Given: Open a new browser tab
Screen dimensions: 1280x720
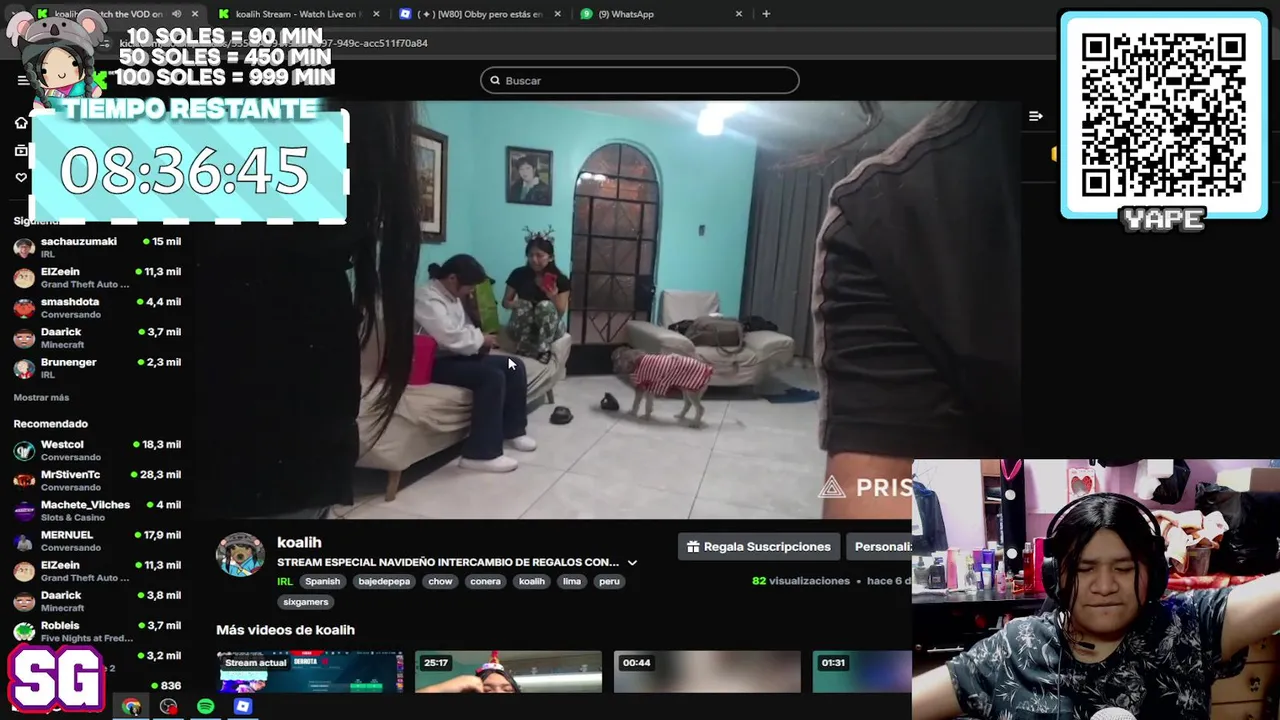Looking at the screenshot, I should [766, 14].
